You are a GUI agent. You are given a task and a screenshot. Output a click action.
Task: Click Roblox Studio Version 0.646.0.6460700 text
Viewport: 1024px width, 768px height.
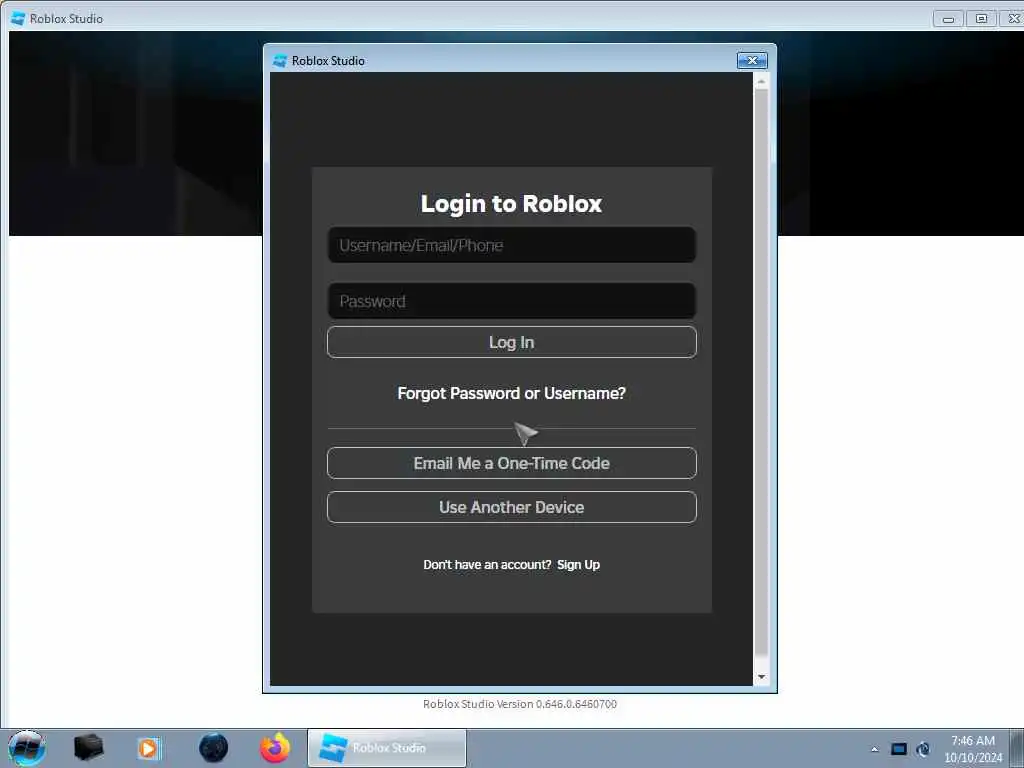pyautogui.click(x=520, y=704)
